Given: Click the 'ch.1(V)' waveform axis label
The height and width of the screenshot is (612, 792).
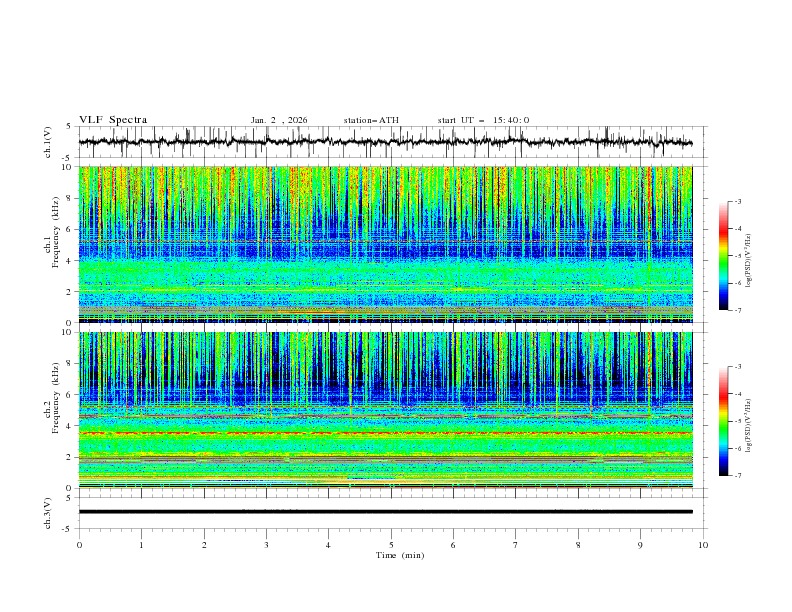Looking at the screenshot, I should pos(48,142).
